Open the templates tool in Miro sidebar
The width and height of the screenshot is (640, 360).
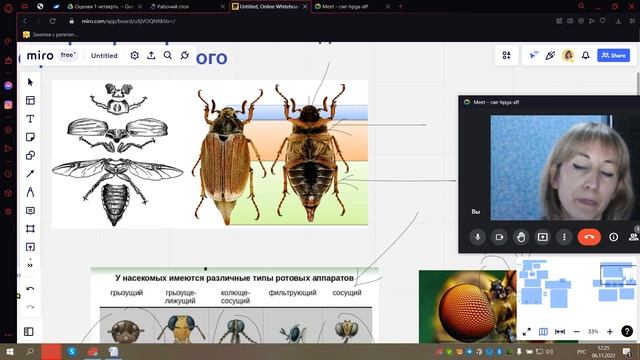30,100
